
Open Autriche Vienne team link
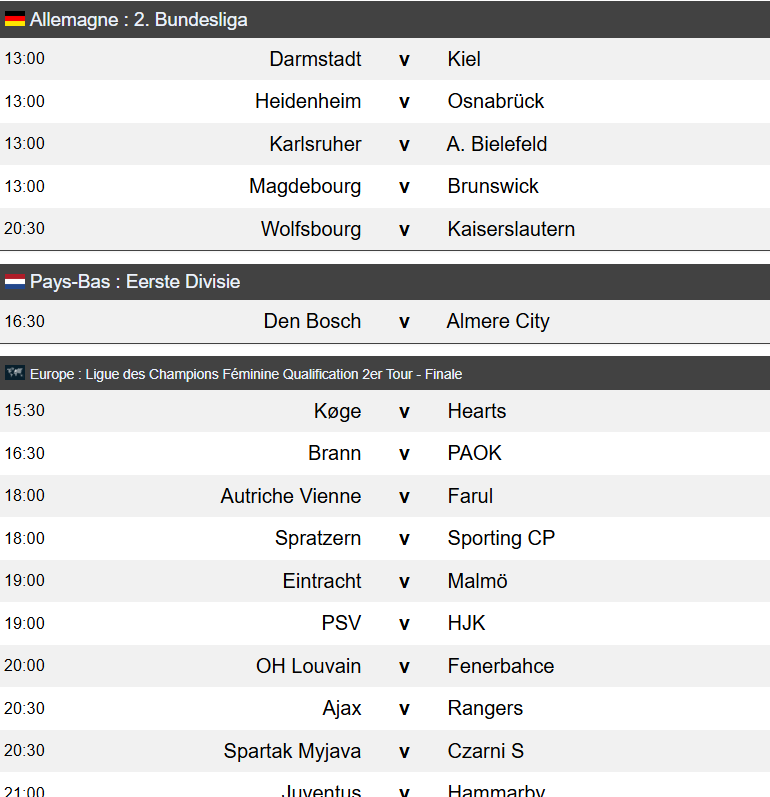click(x=291, y=496)
